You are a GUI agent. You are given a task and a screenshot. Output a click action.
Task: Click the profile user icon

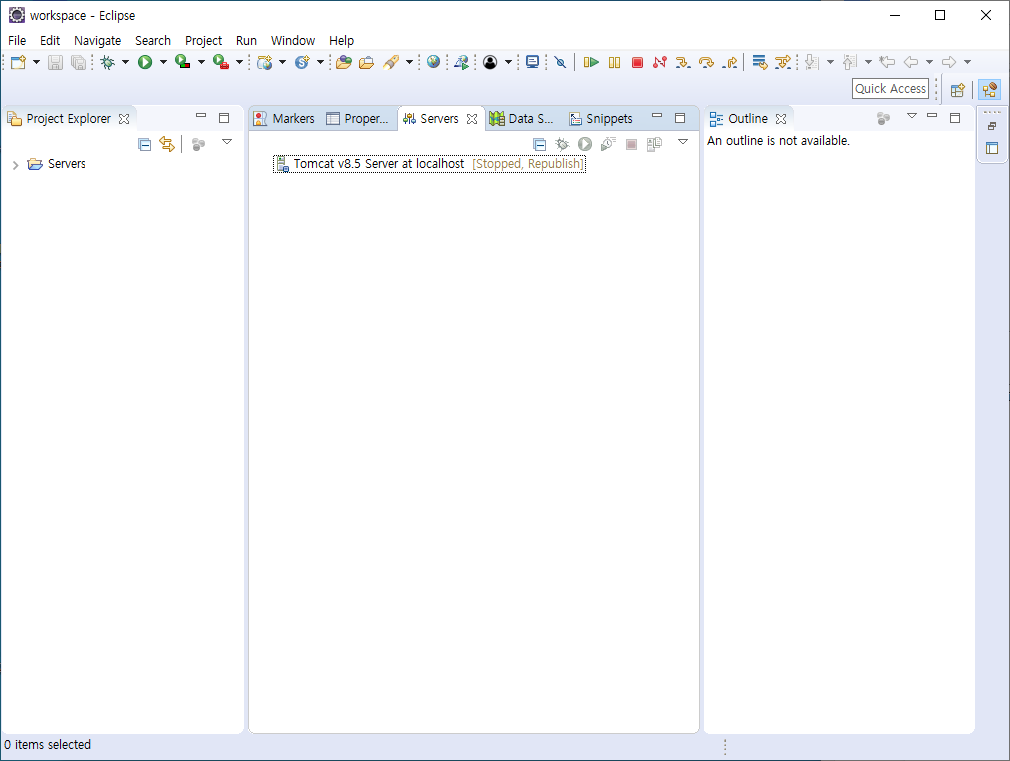point(490,62)
